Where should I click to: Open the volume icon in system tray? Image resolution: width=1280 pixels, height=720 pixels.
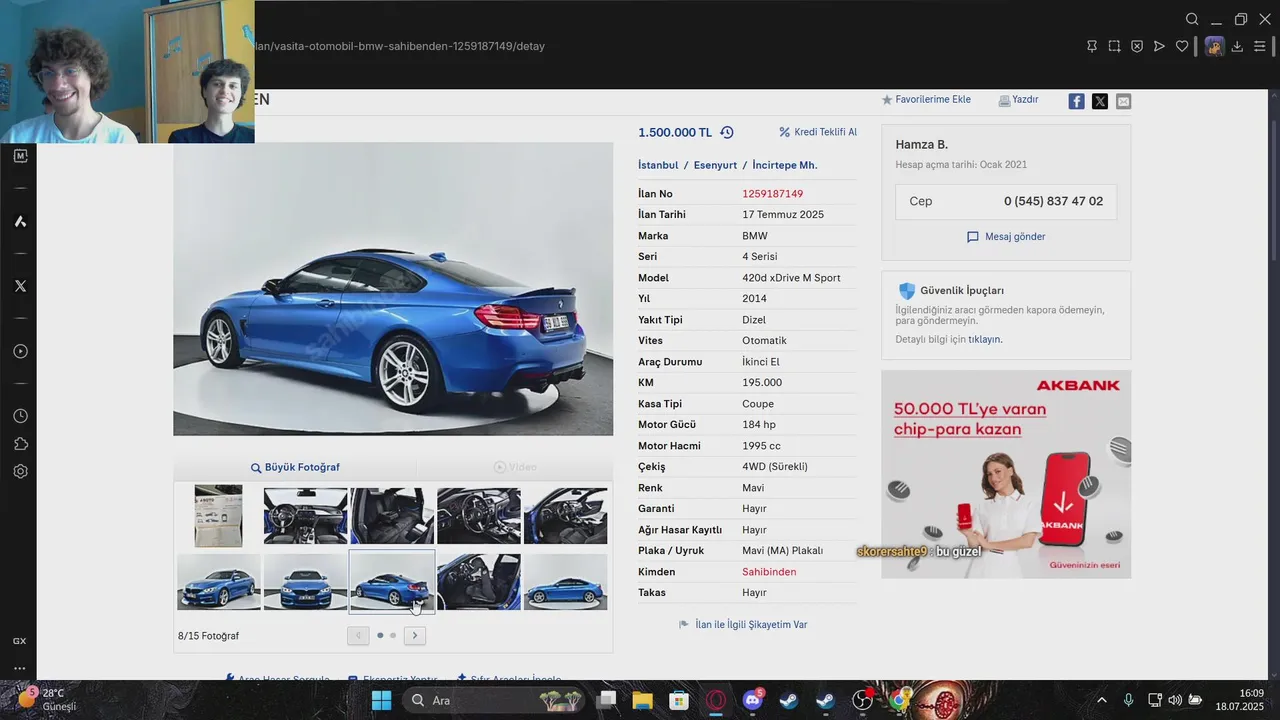tap(1174, 700)
